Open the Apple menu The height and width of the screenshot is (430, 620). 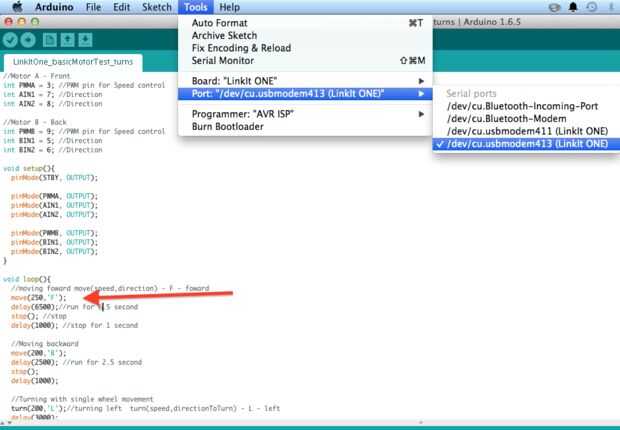[x=17, y=7]
